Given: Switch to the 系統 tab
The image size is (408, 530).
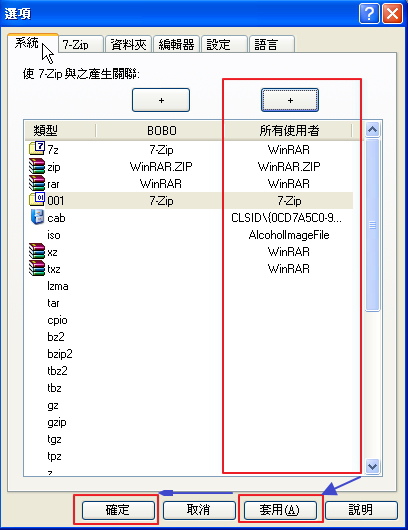Looking at the screenshot, I should (x=32, y=43).
